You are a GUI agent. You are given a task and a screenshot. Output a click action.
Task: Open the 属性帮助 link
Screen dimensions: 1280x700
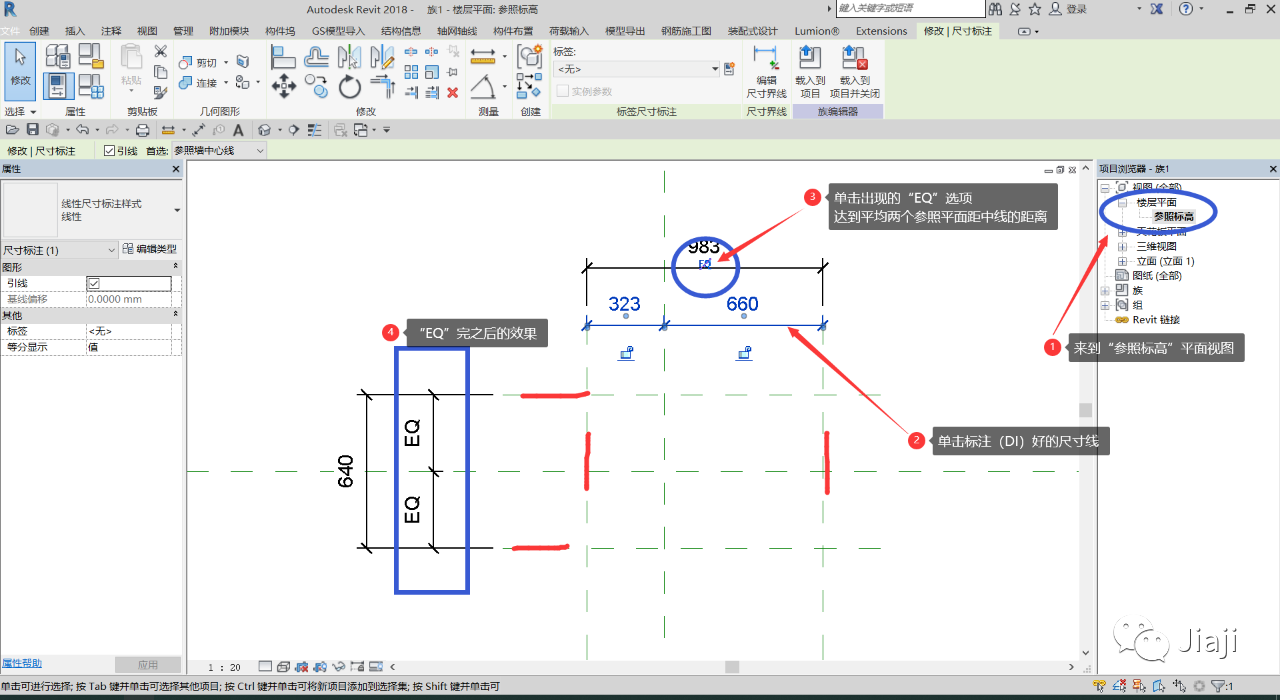tap(22, 663)
